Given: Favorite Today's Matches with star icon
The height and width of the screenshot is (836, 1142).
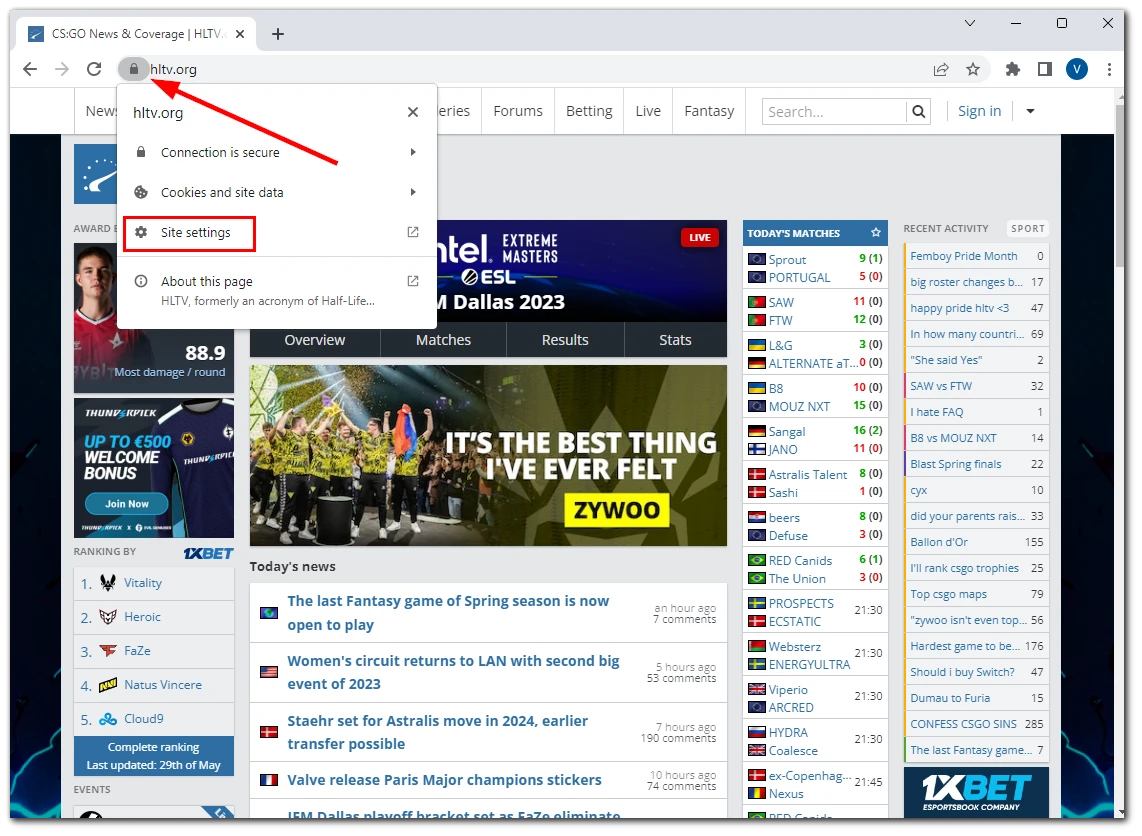Looking at the screenshot, I should [875, 233].
